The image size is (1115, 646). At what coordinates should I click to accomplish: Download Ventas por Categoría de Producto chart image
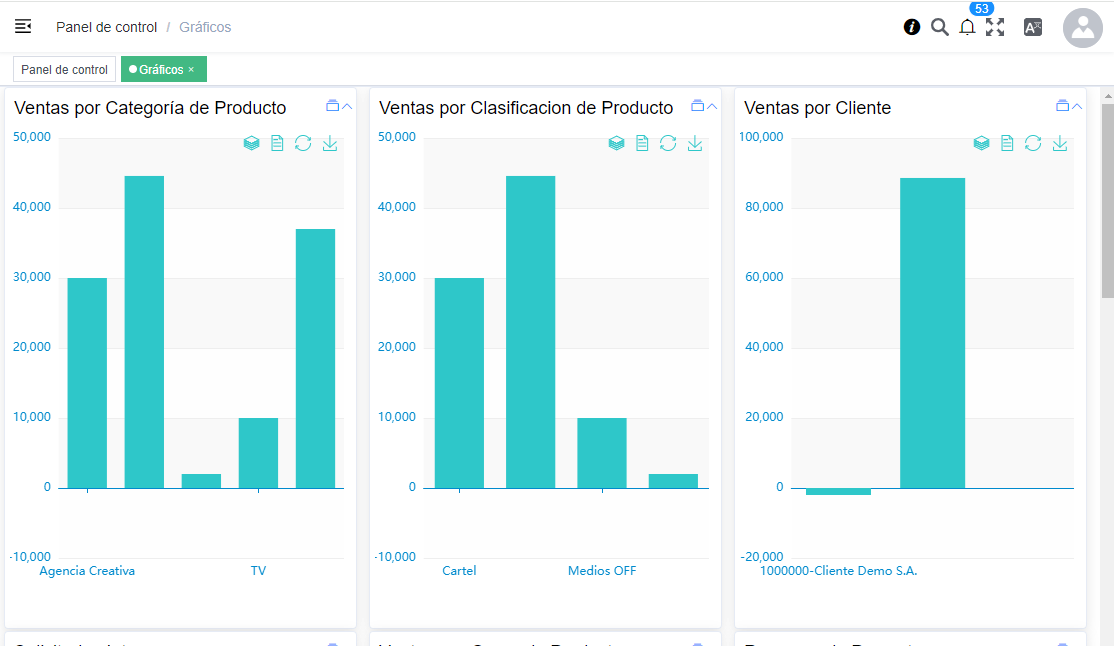click(330, 144)
